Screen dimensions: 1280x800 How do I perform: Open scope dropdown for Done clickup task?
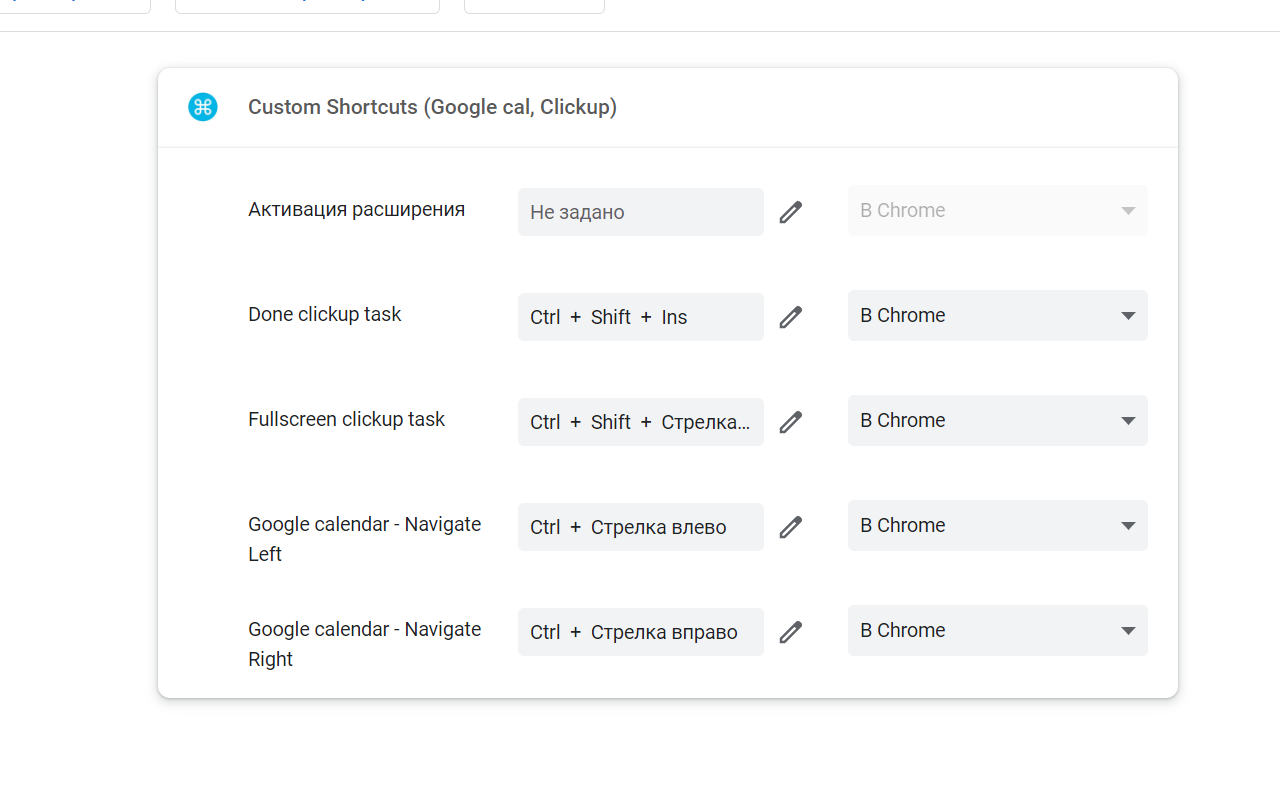pyautogui.click(x=997, y=316)
